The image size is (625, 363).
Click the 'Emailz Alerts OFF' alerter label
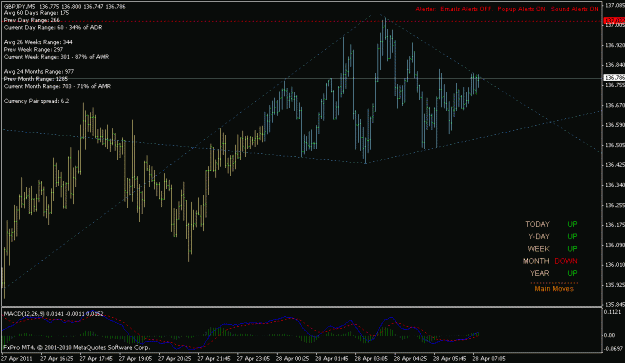(x=466, y=9)
